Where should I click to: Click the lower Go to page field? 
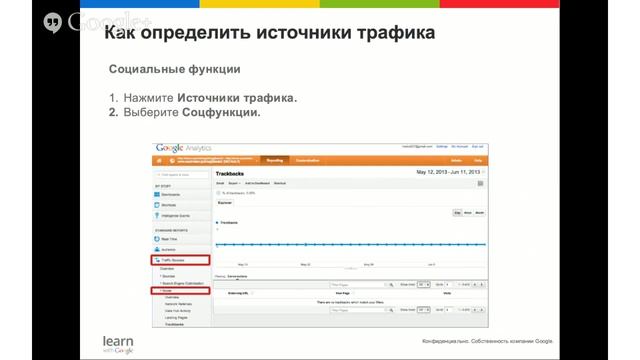coord(449,310)
